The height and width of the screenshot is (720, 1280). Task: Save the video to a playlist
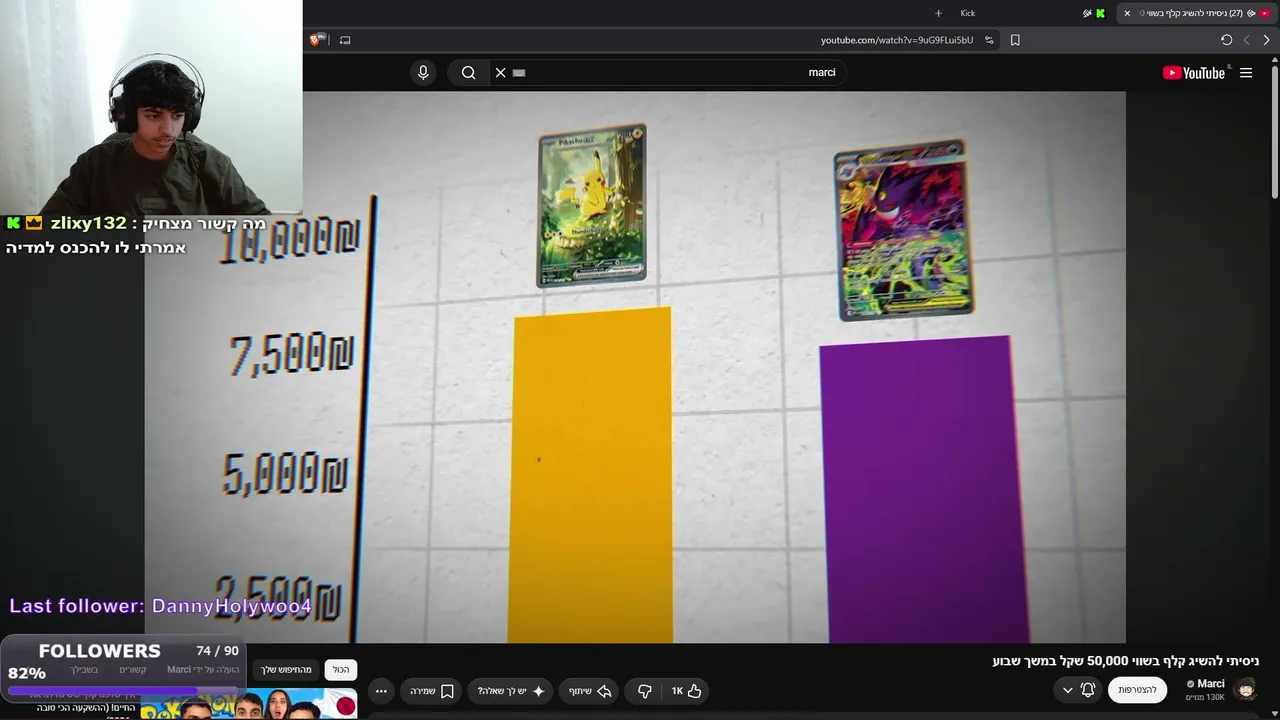tap(432, 691)
